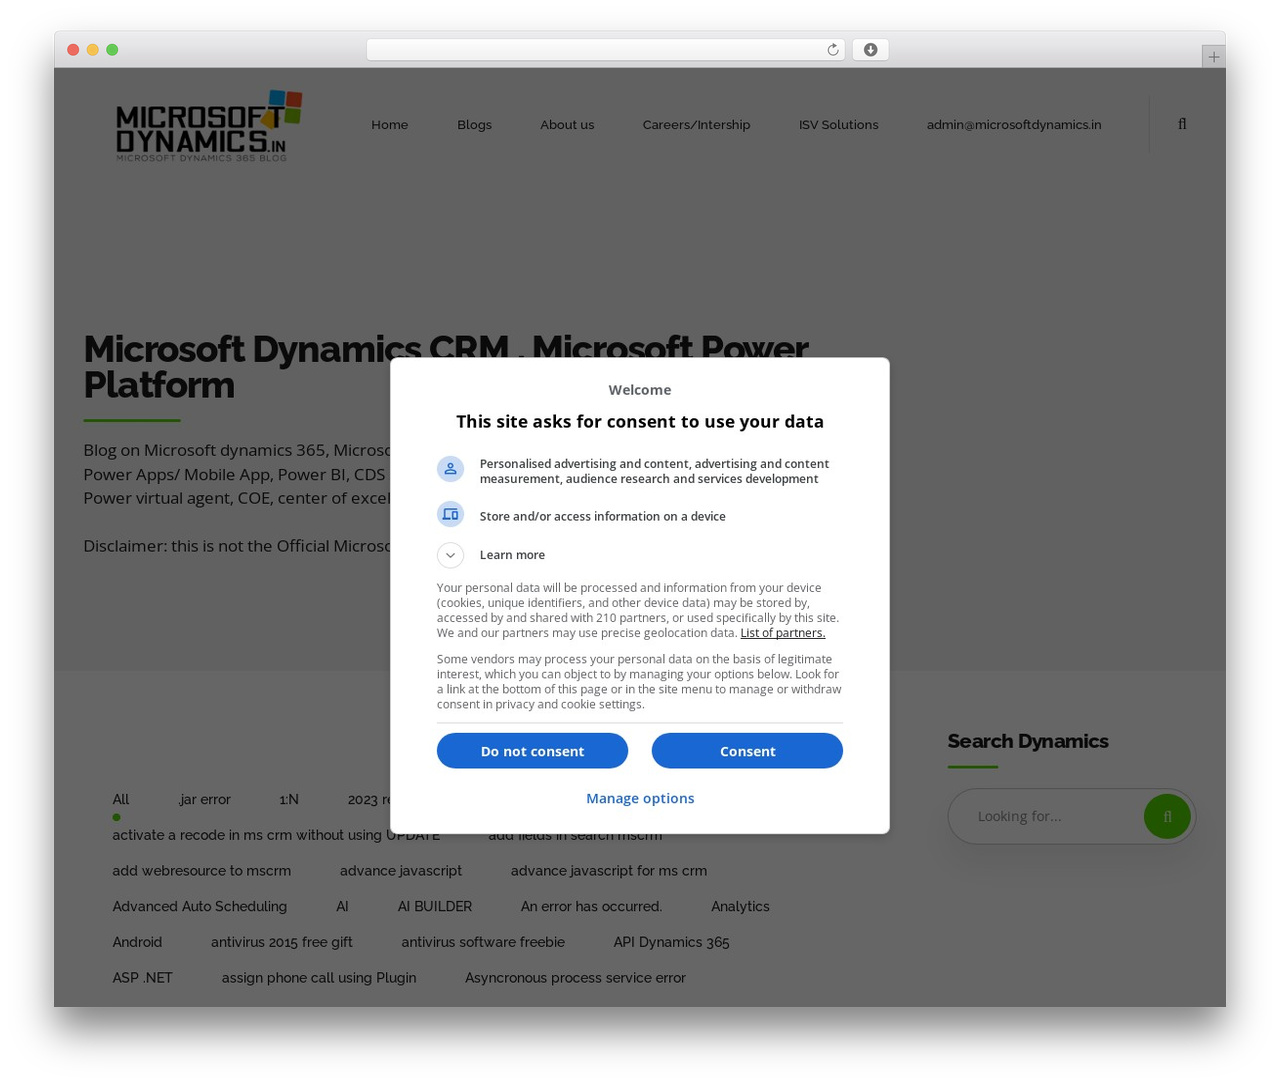Image resolution: width=1280 pixels, height=1084 pixels.
Task: Select the Analytics tag
Action: pyautogui.click(x=740, y=907)
